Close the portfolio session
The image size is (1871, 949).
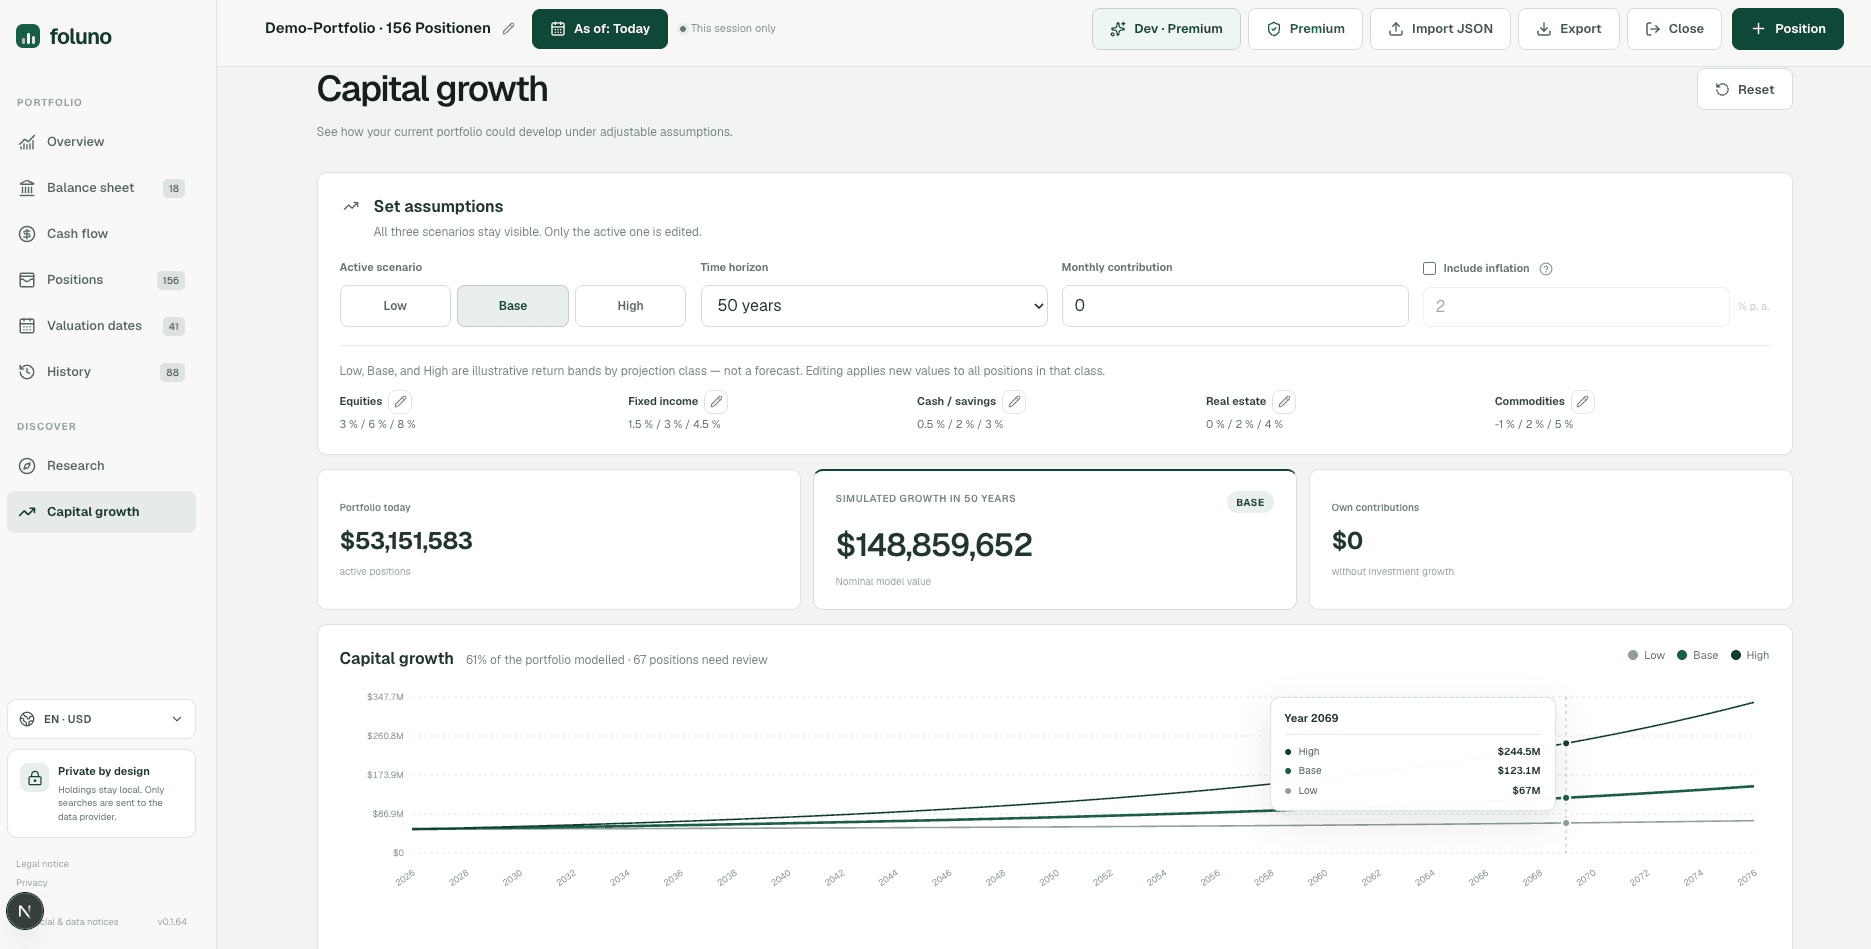pyautogui.click(x=1674, y=29)
